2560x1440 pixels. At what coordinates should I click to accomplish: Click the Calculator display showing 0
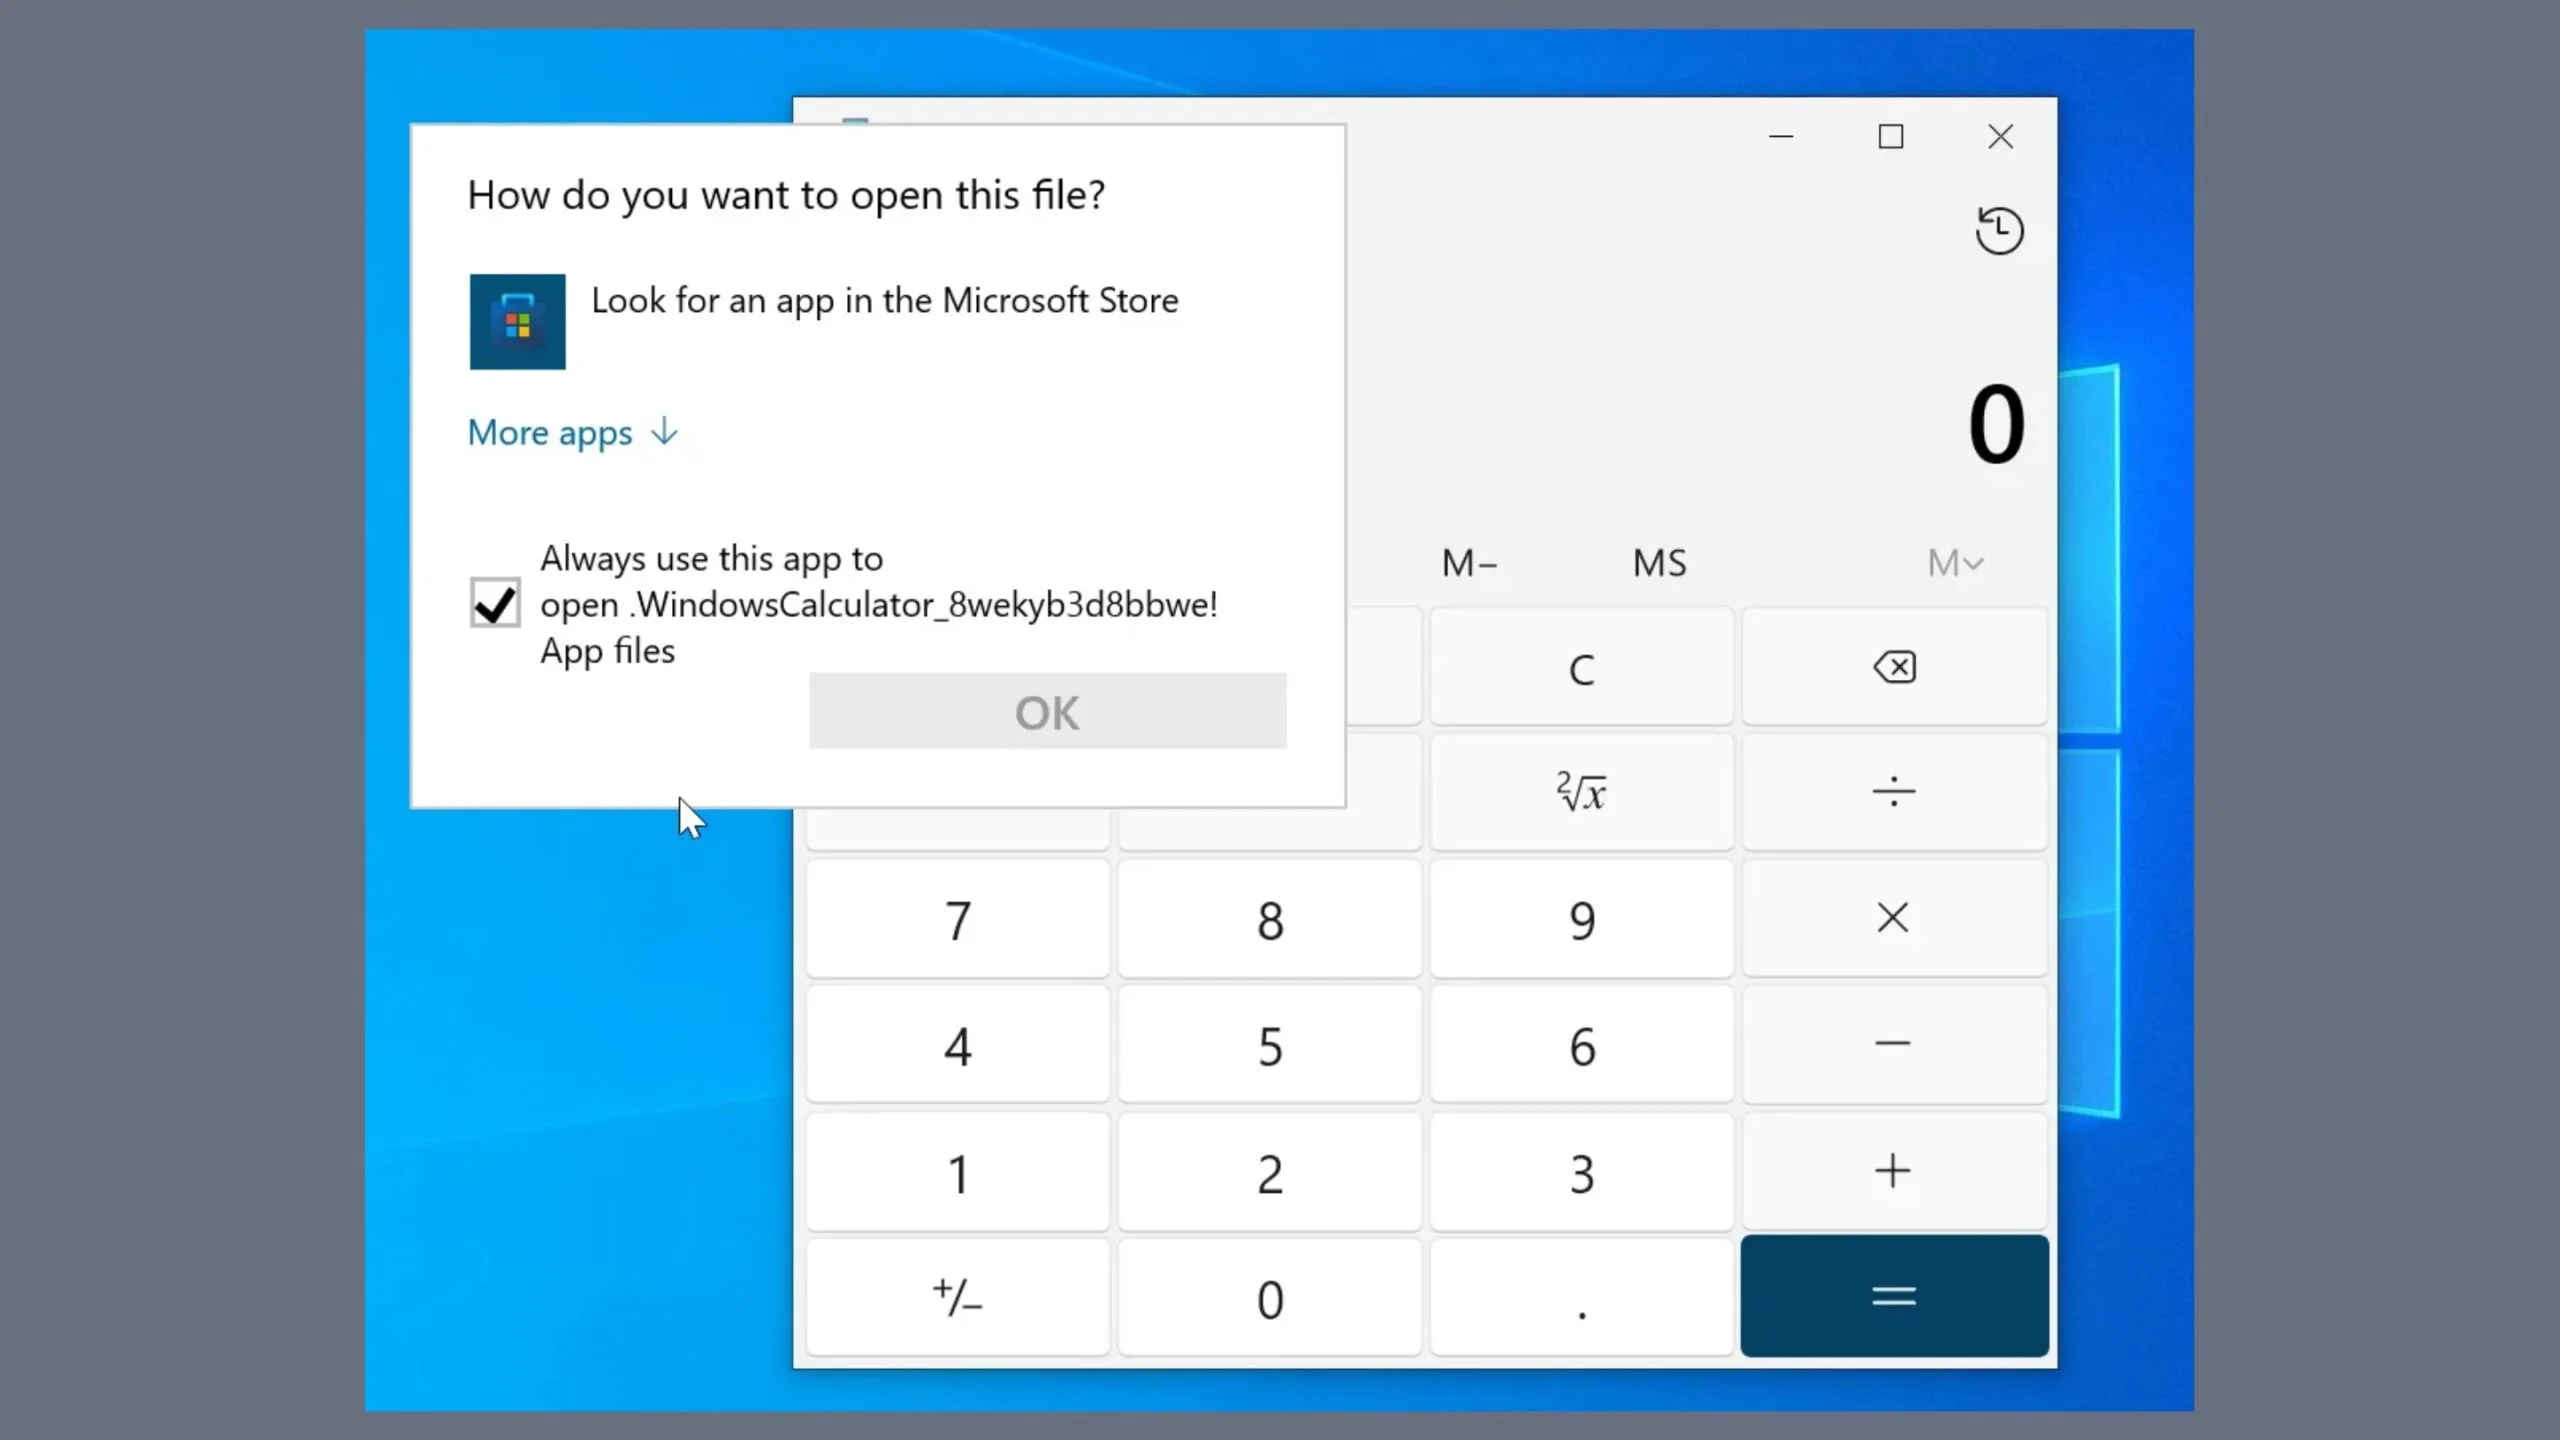1996,424
